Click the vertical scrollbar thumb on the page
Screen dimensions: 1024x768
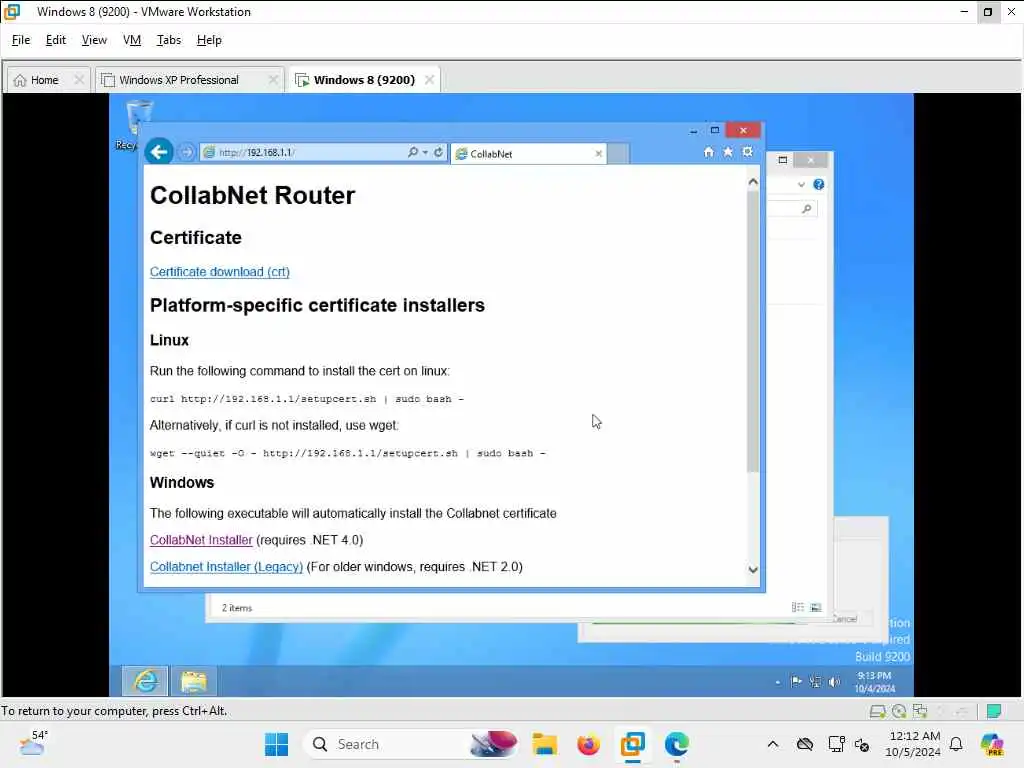click(x=753, y=332)
